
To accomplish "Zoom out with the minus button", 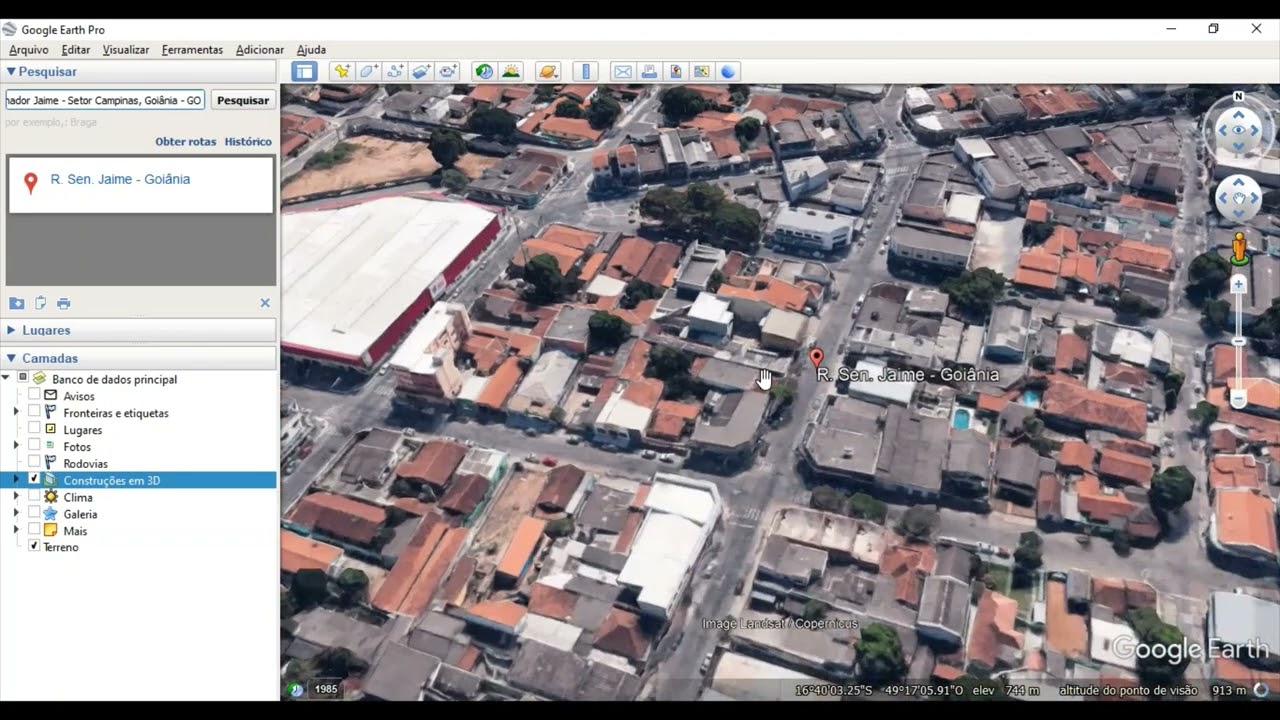I will (1238, 400).
